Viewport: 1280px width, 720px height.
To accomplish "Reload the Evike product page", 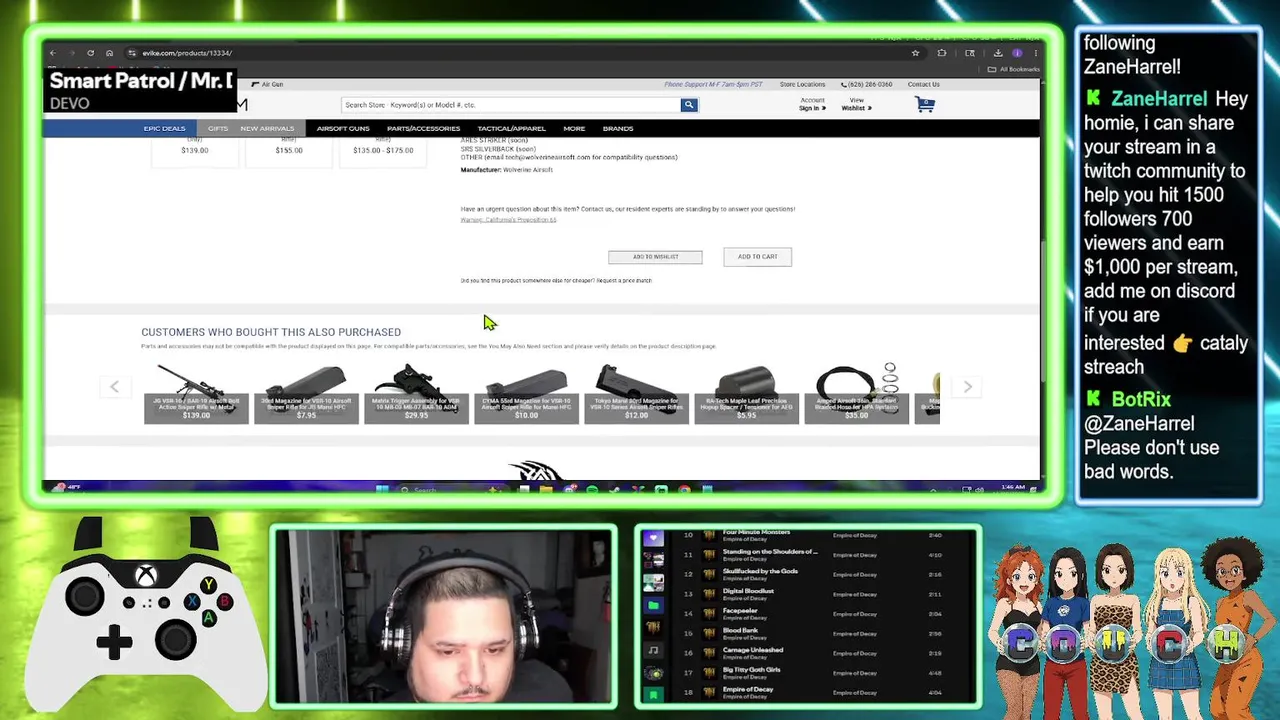I will (x=90, y=53).
